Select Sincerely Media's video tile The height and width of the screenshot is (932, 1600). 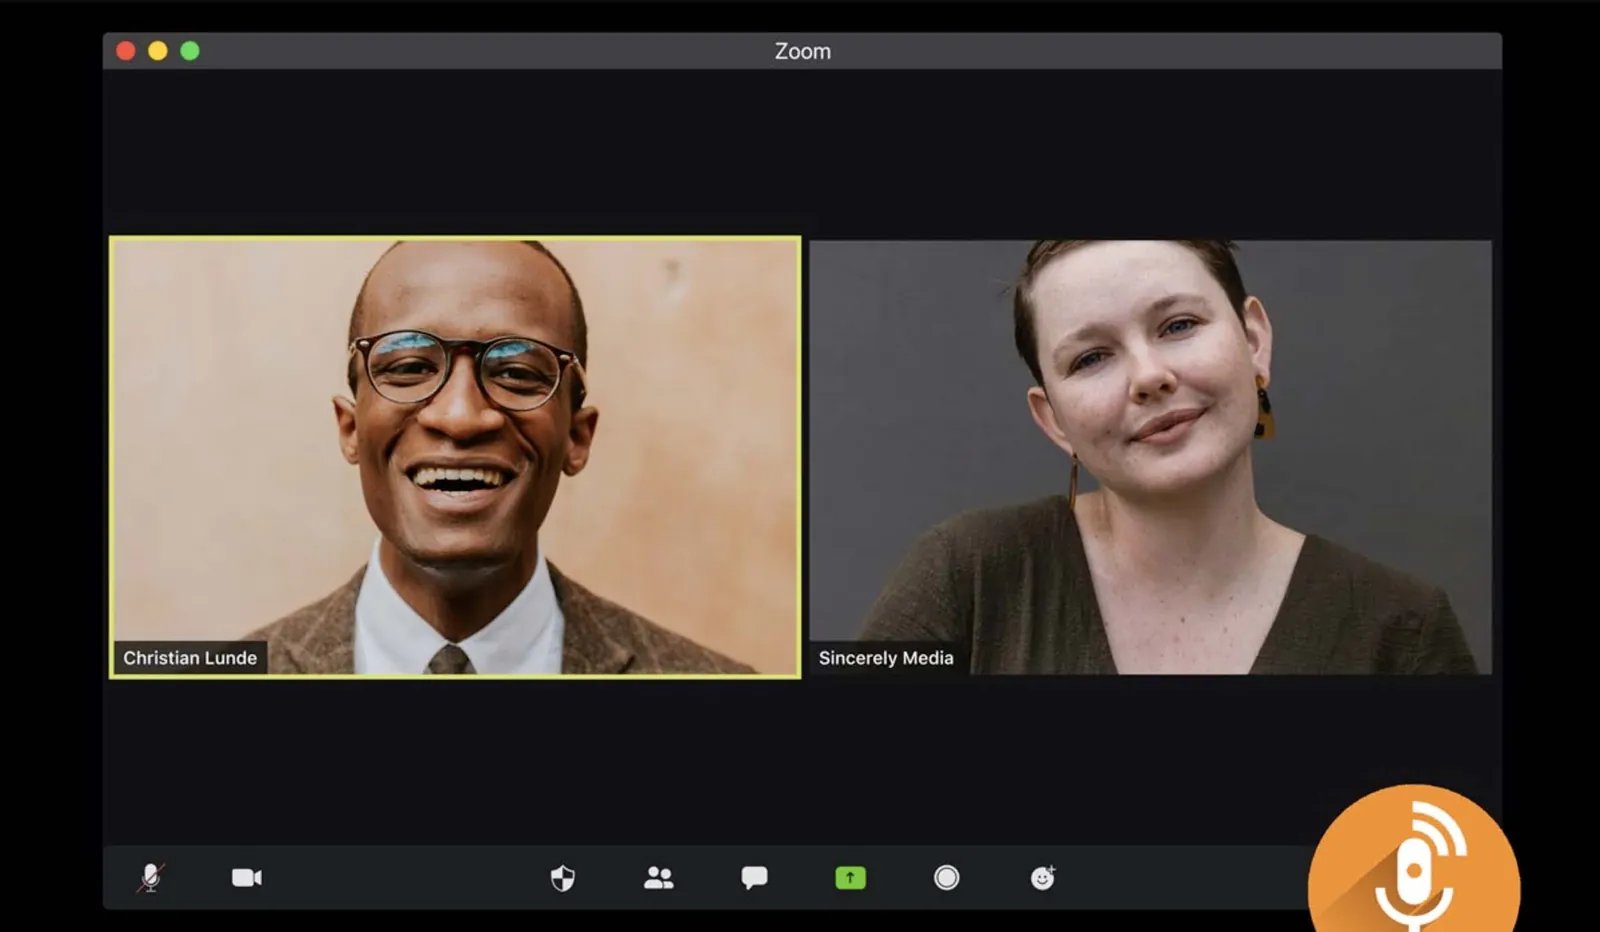[1150, 457]
